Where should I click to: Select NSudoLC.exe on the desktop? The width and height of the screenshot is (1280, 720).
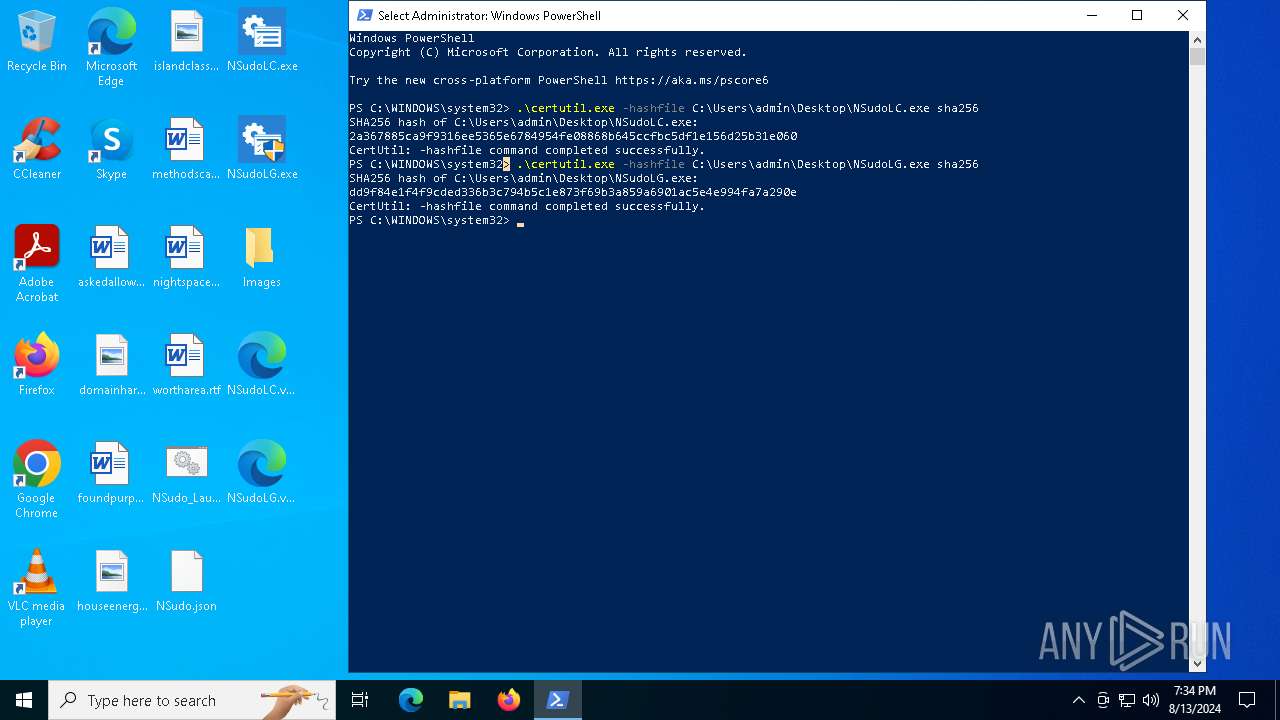(262, 42)
